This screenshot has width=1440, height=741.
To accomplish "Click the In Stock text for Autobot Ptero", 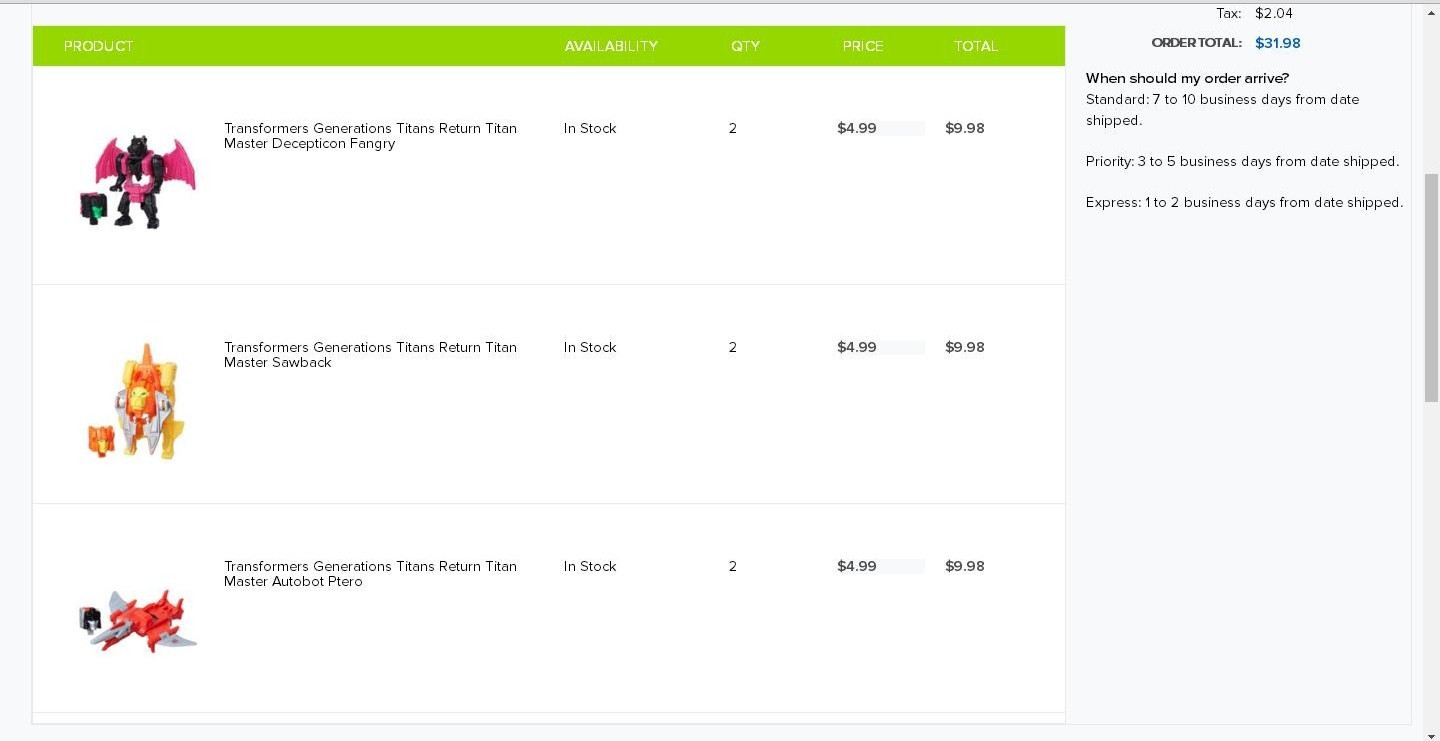I will (590, 566).
